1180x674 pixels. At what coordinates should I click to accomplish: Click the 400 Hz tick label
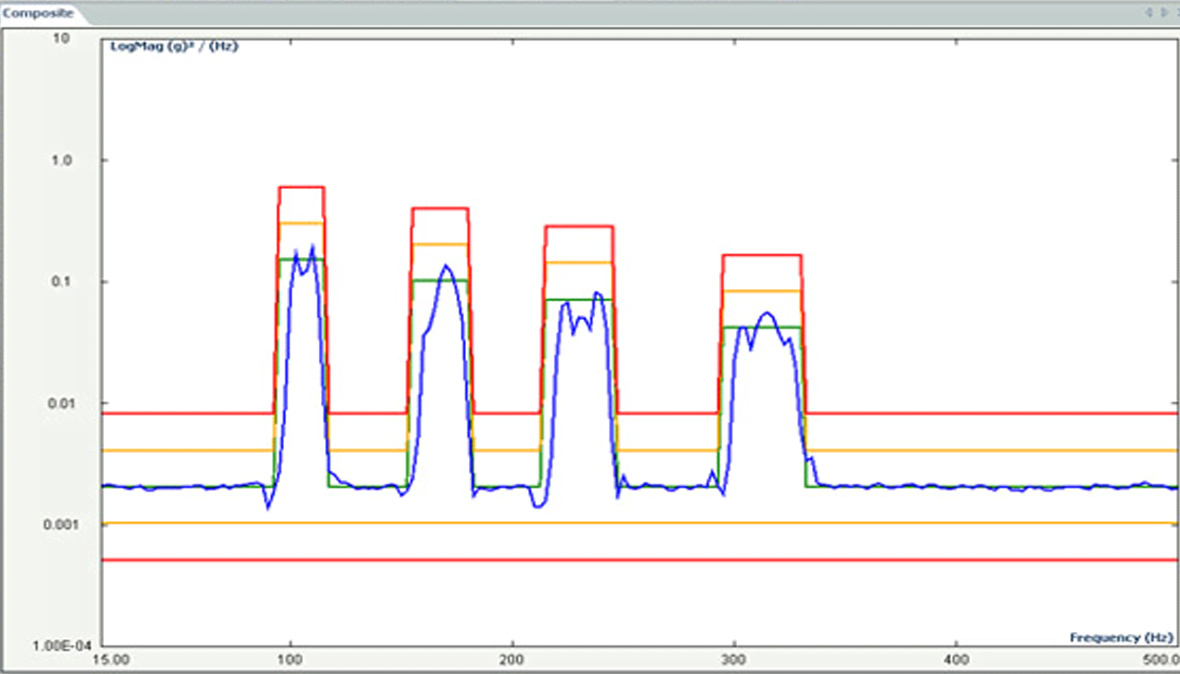957,659
